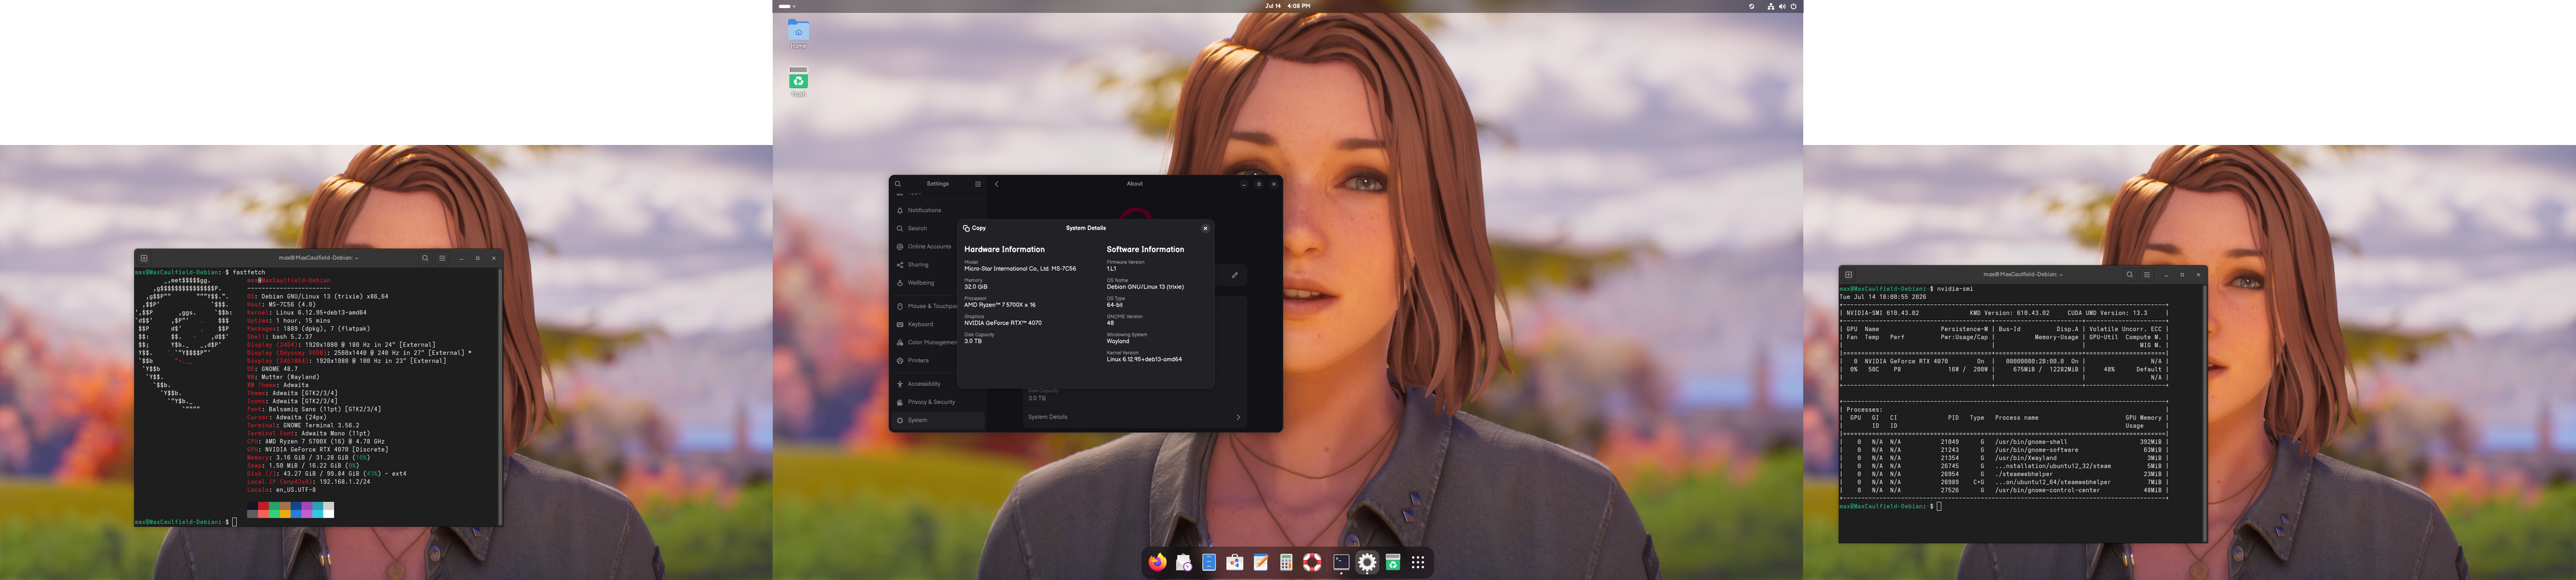This screenshot has height=580, width=2576.
Task: Open the top bar system status menu
Action: pos(1782,6)
